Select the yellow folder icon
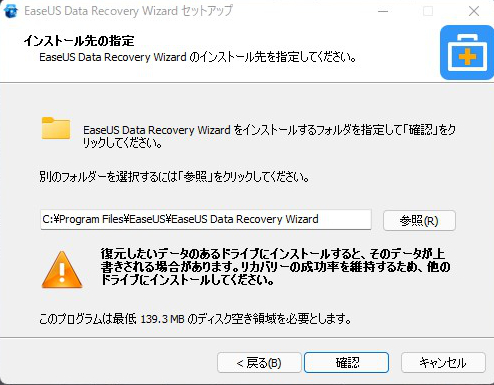This screenshot has height=385, width=494. [56, 128]
